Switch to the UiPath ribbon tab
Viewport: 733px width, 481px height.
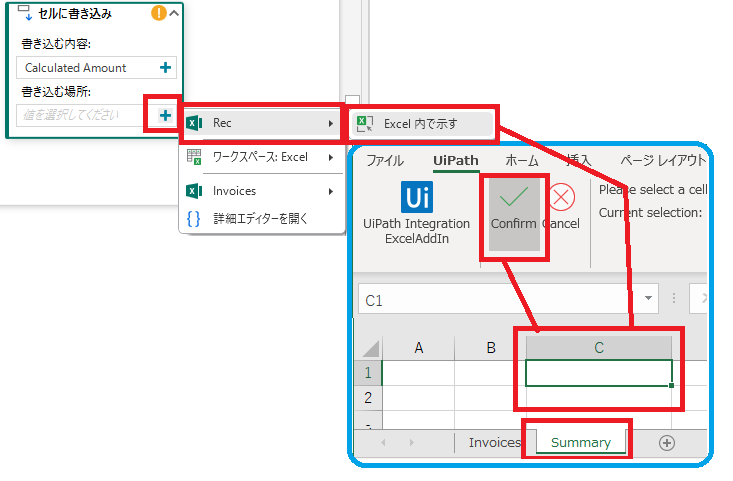456,161
